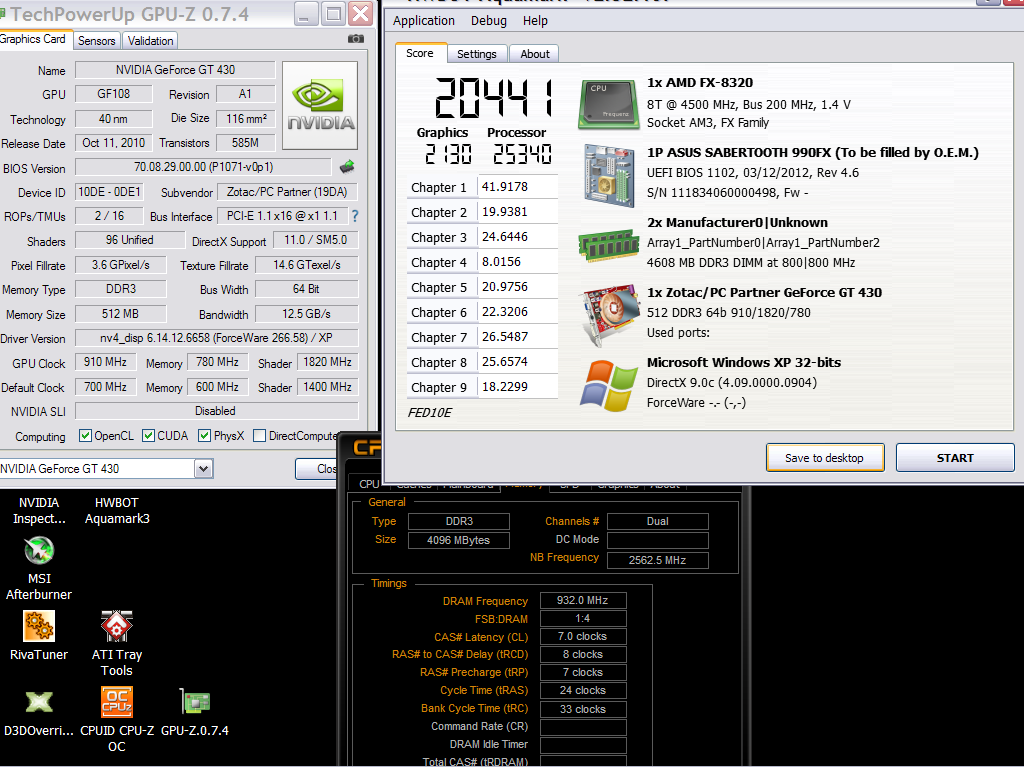The image size is (1024, 768).
Task: Switch to the About tab in Aquamark
Action: point(534,54)
